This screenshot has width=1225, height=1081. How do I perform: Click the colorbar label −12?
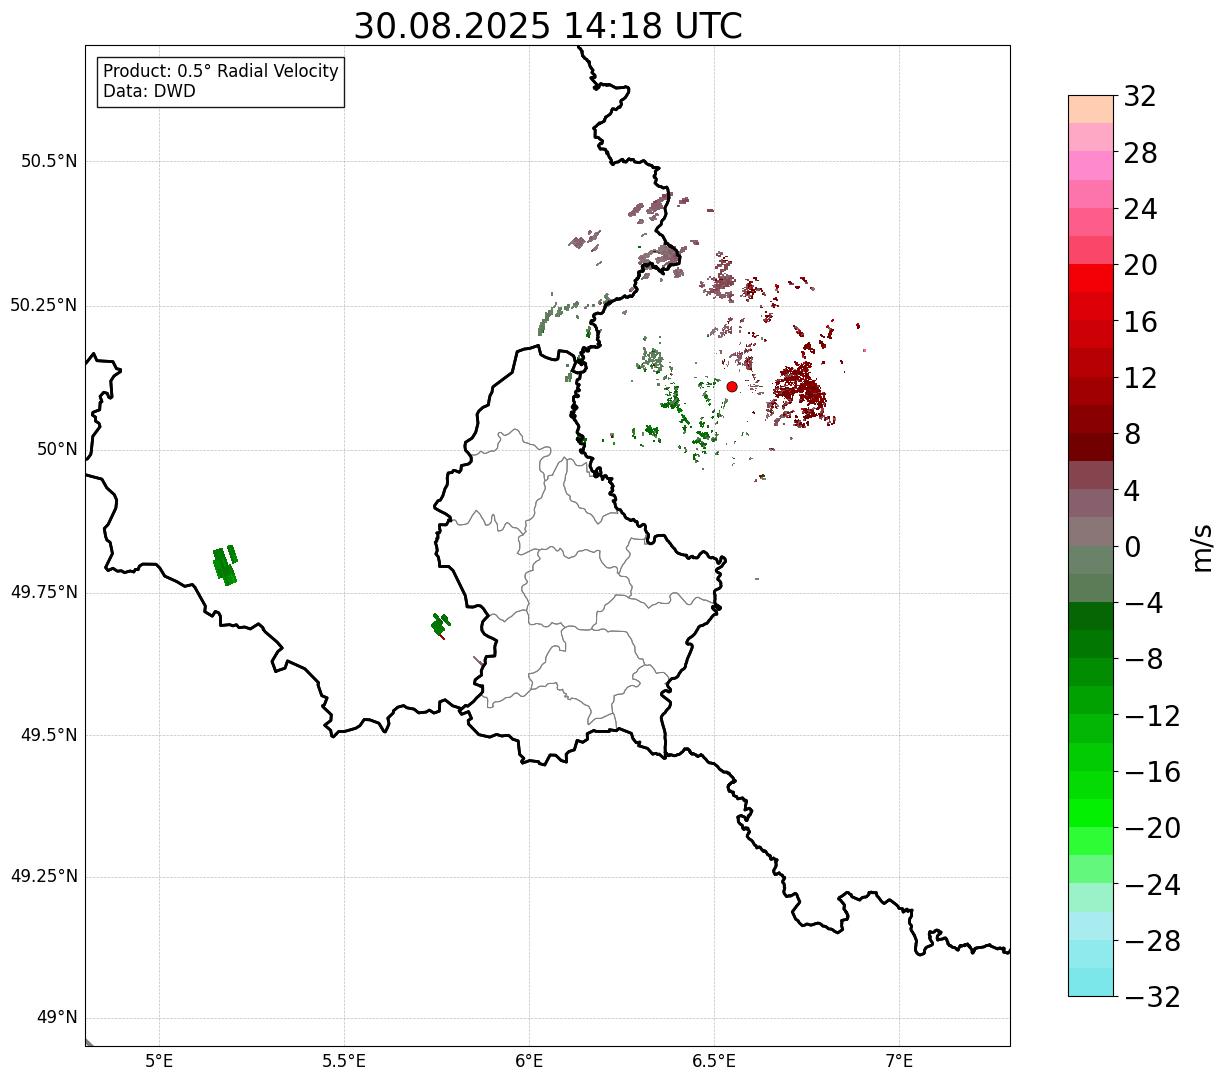tap(1152, 717)
